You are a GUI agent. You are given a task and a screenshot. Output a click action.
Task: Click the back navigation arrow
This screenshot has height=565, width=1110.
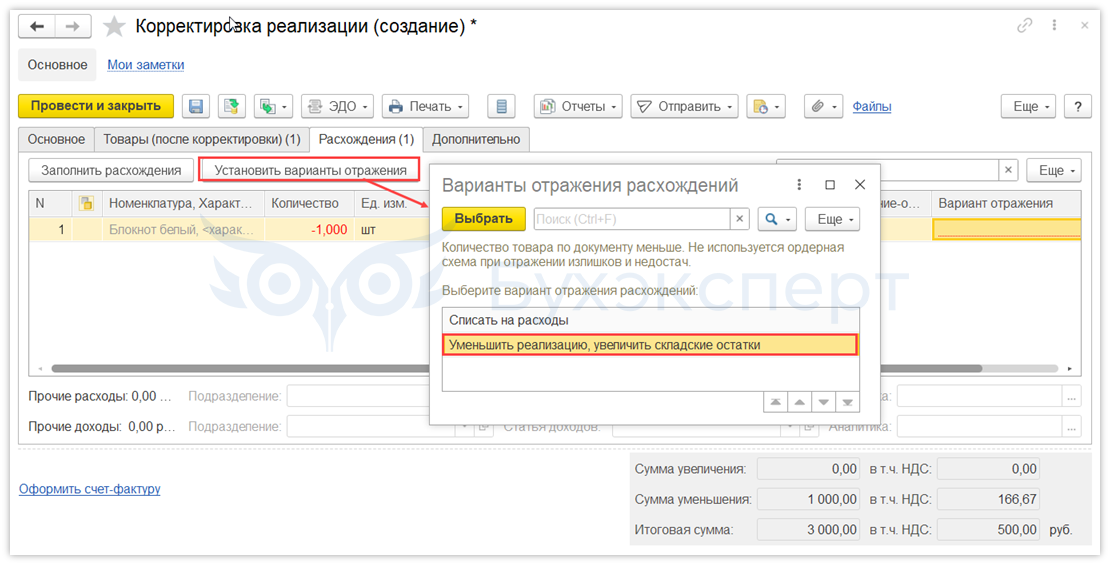pyautogui.click(x=37, y=27)
